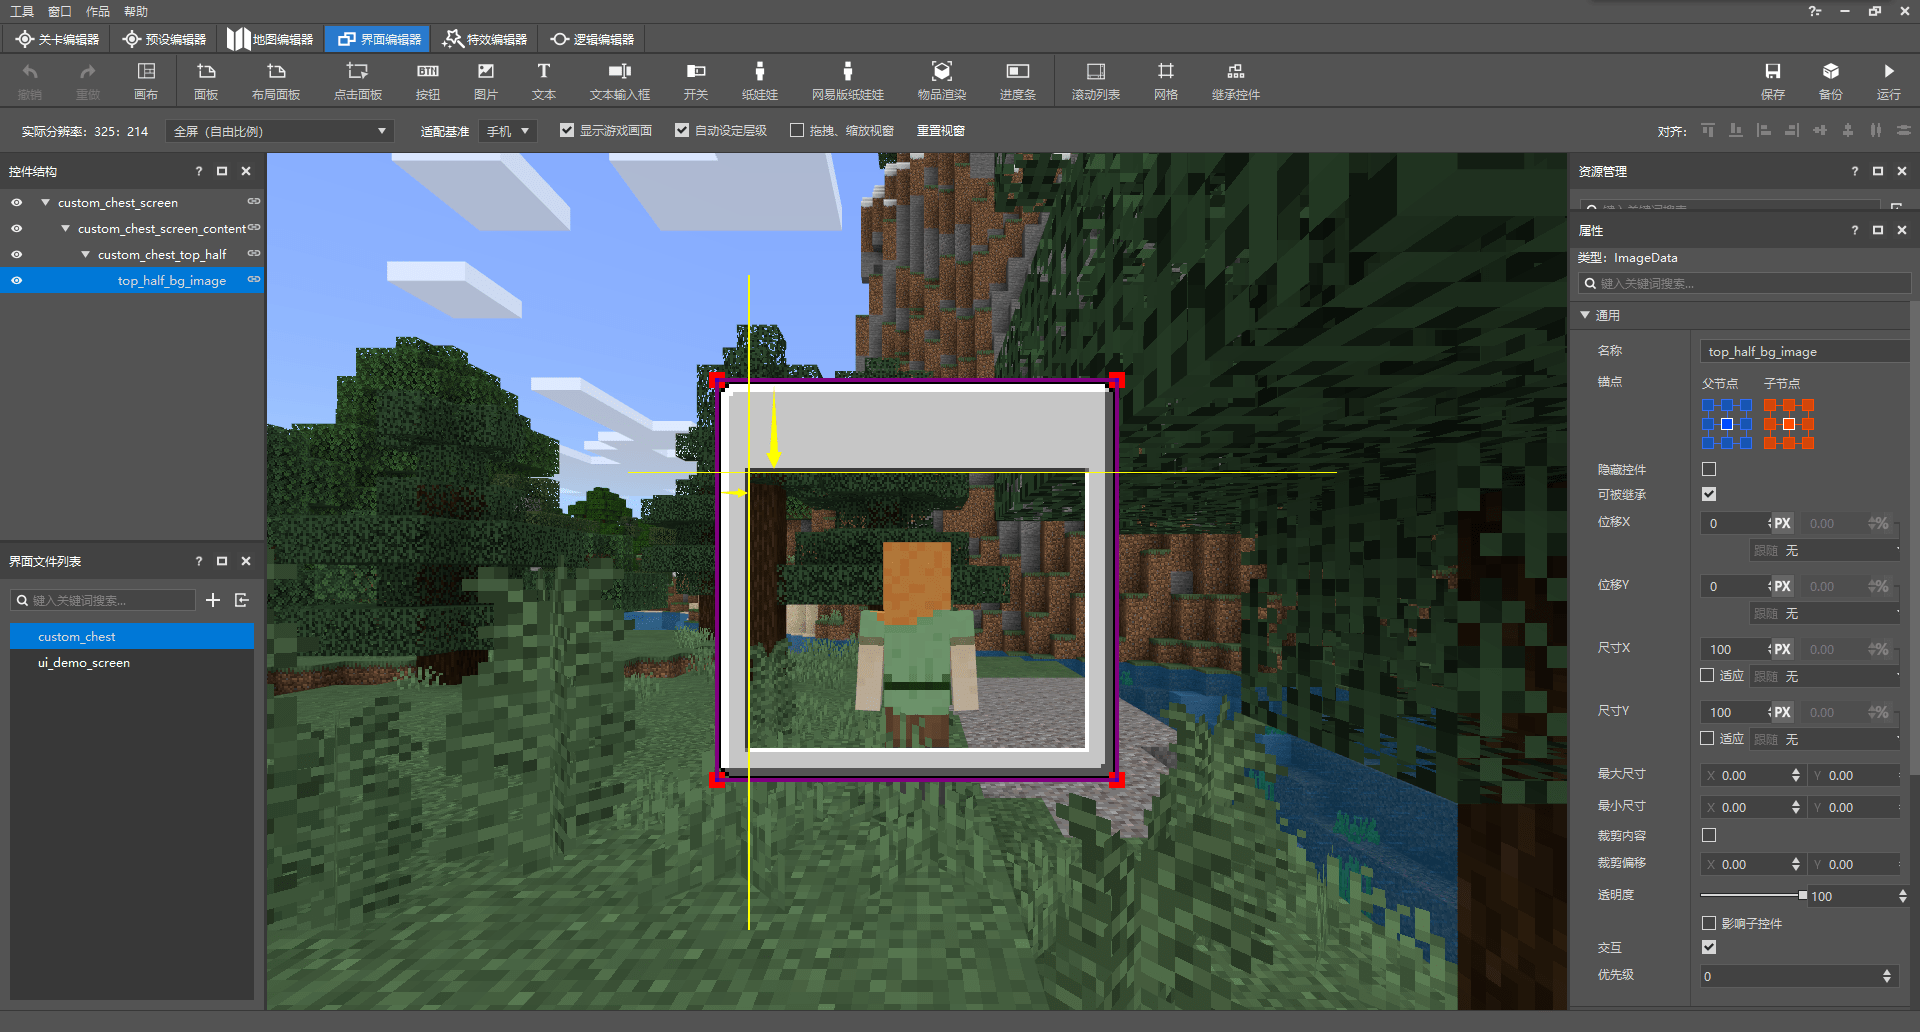Collapse the 通用 properties section
1920x1032 pixels.
(x=1585, y=315)
